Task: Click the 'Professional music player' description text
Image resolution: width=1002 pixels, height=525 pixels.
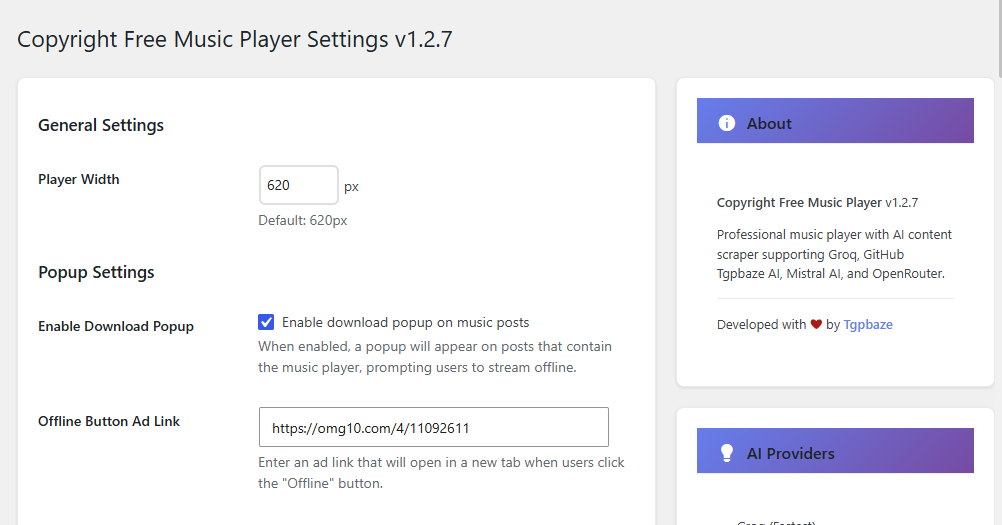Action: click(834, 254)
